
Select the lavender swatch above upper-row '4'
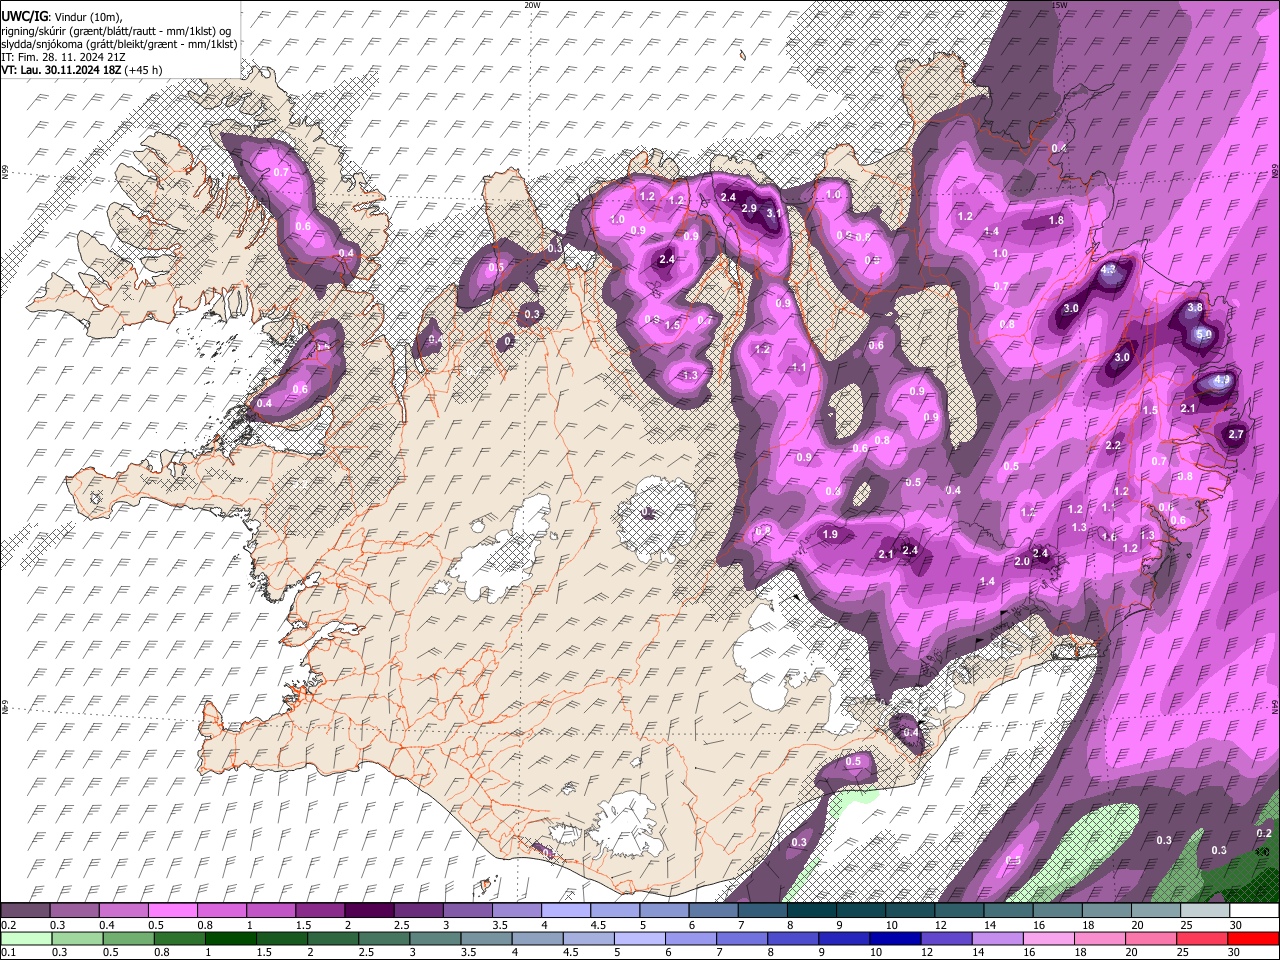[565, 911]
